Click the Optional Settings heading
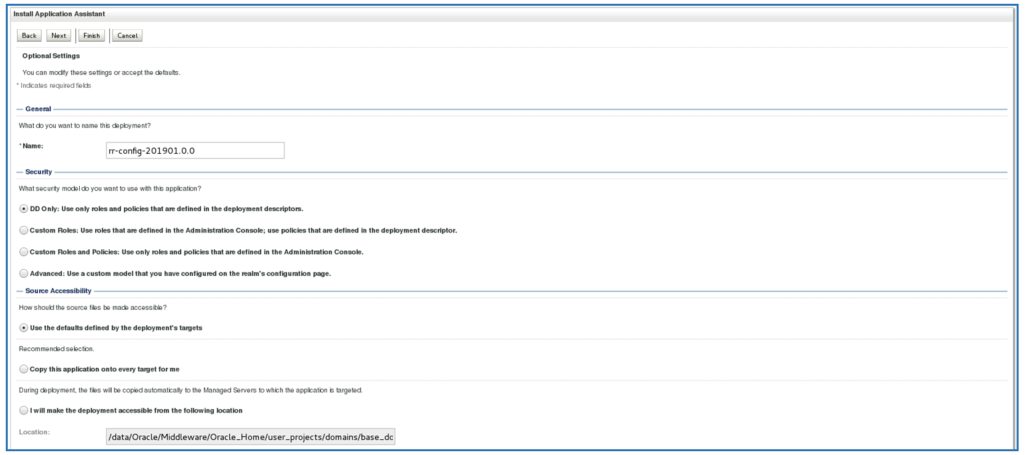Image resolution: width=1026 pixels, height=455 pixels. click(x=51, y=56)
